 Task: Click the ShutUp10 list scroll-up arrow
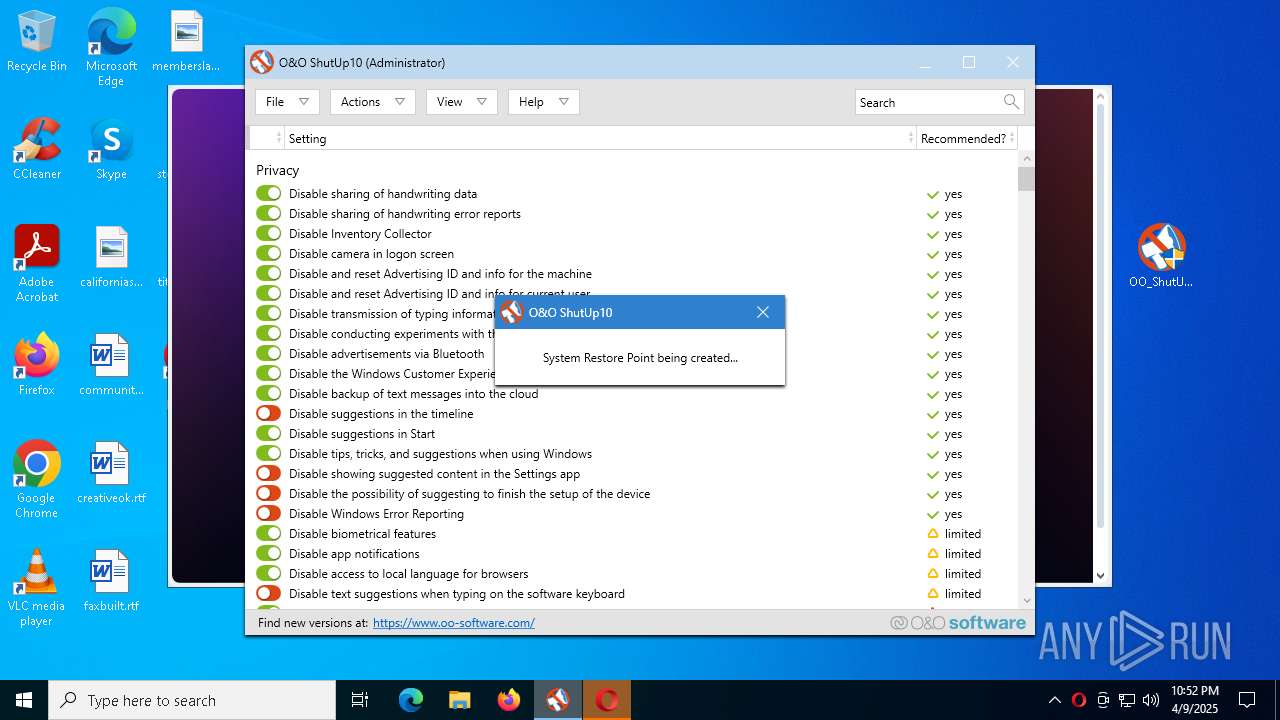[1026, 158]
